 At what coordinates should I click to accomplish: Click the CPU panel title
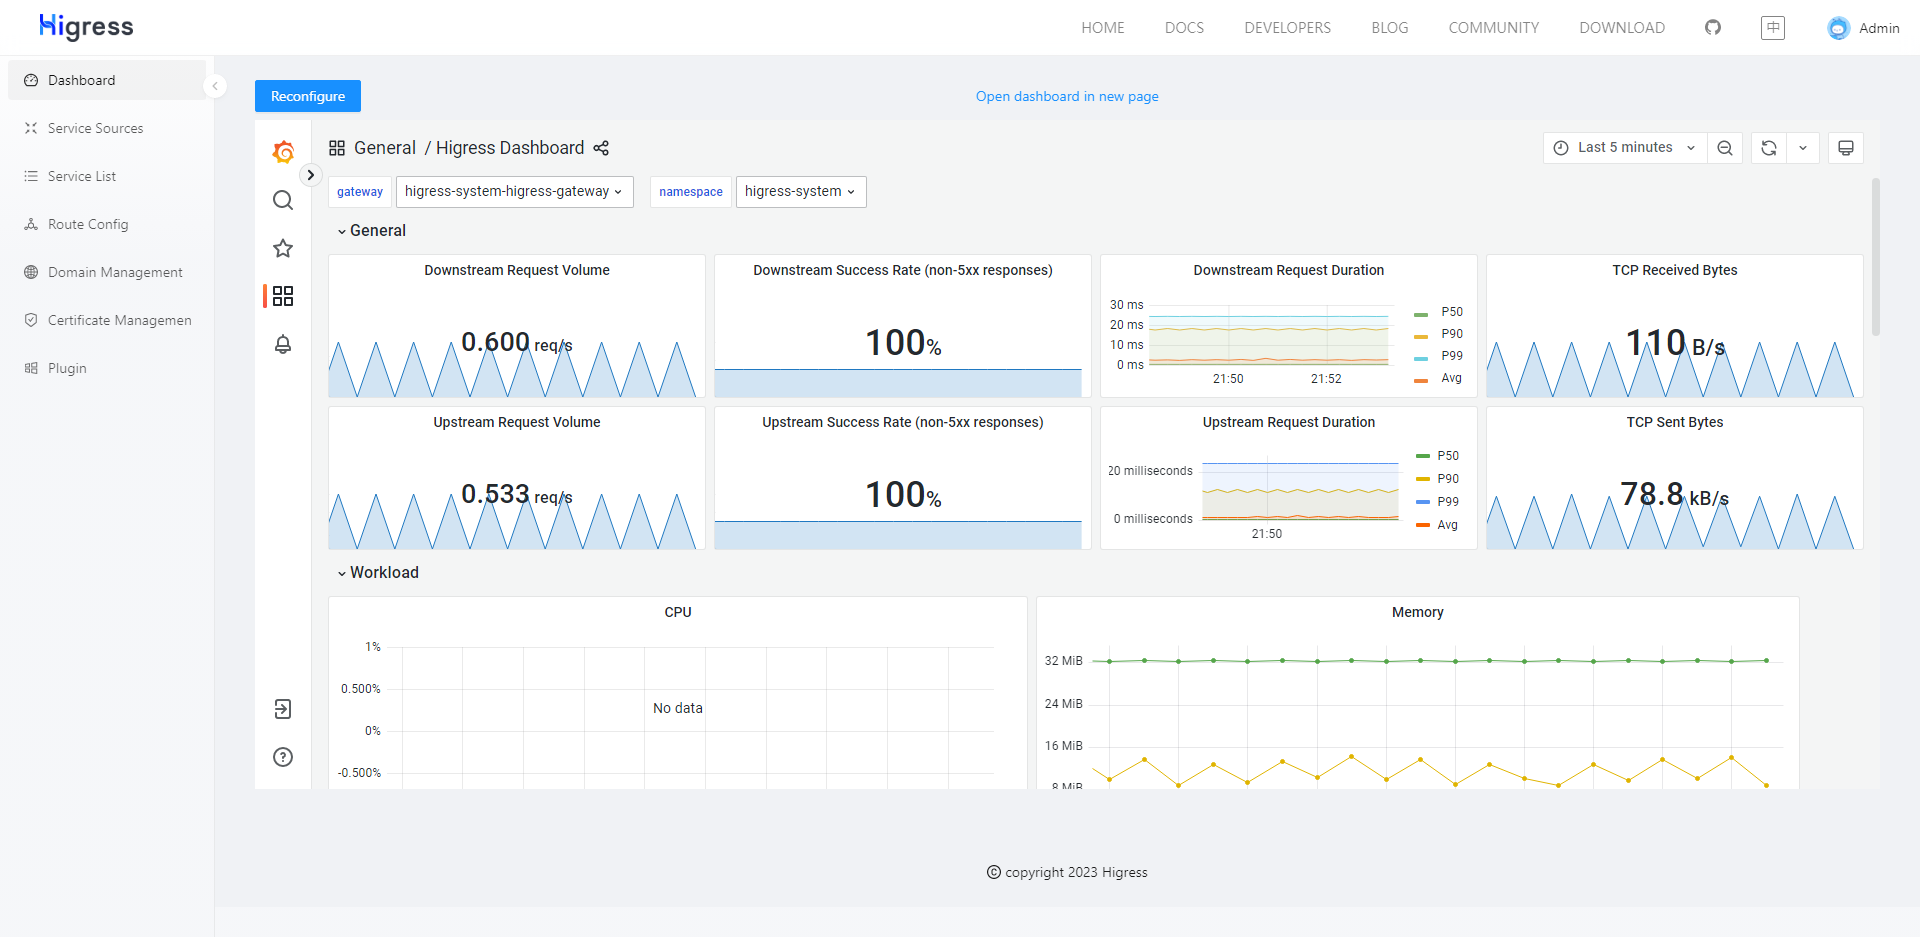click(x=678, y=613)
